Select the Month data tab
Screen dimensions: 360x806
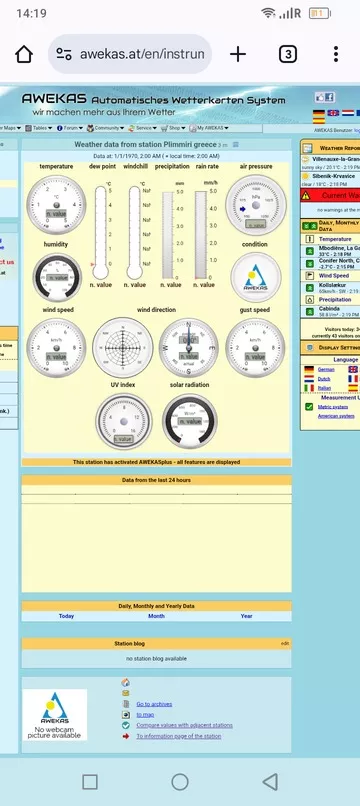156,616
